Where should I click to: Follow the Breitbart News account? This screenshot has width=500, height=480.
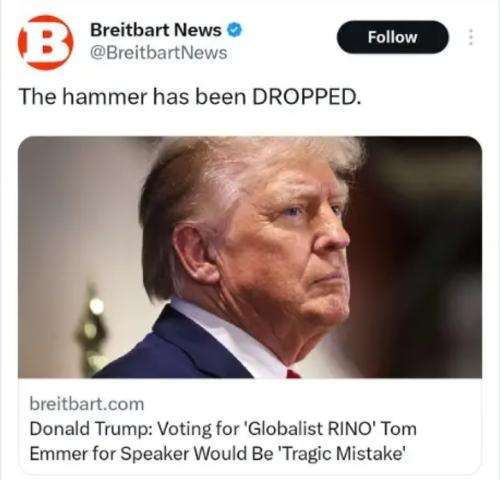(393, 37)
